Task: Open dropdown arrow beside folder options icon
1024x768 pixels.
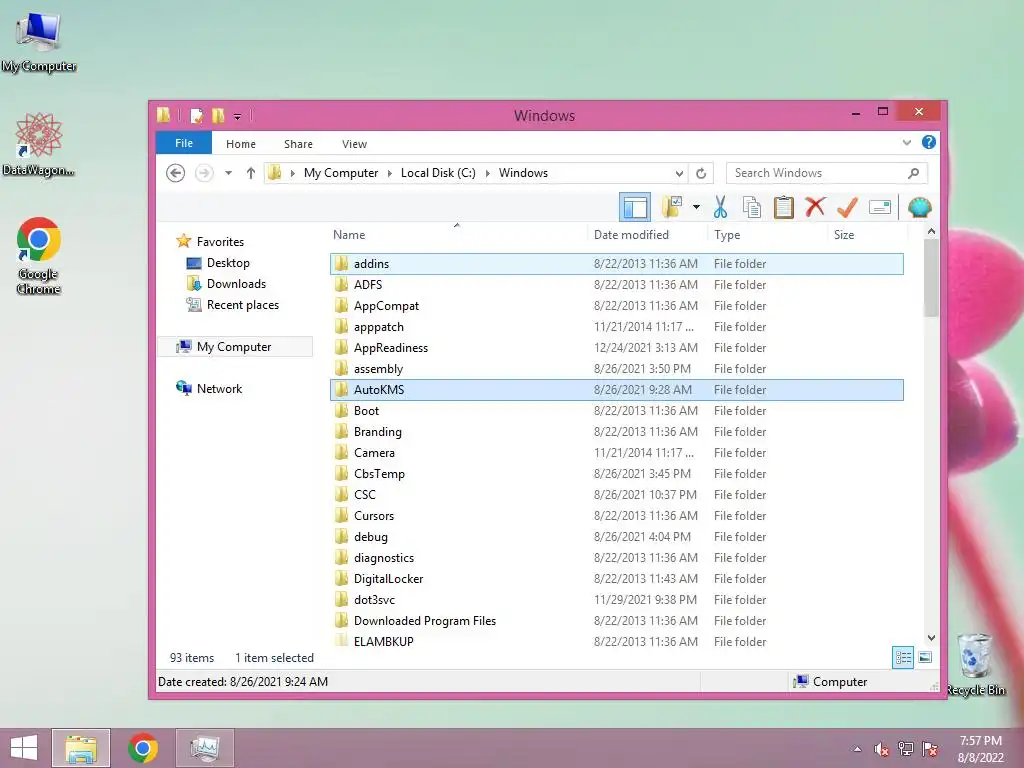Action: pos(696,208)
